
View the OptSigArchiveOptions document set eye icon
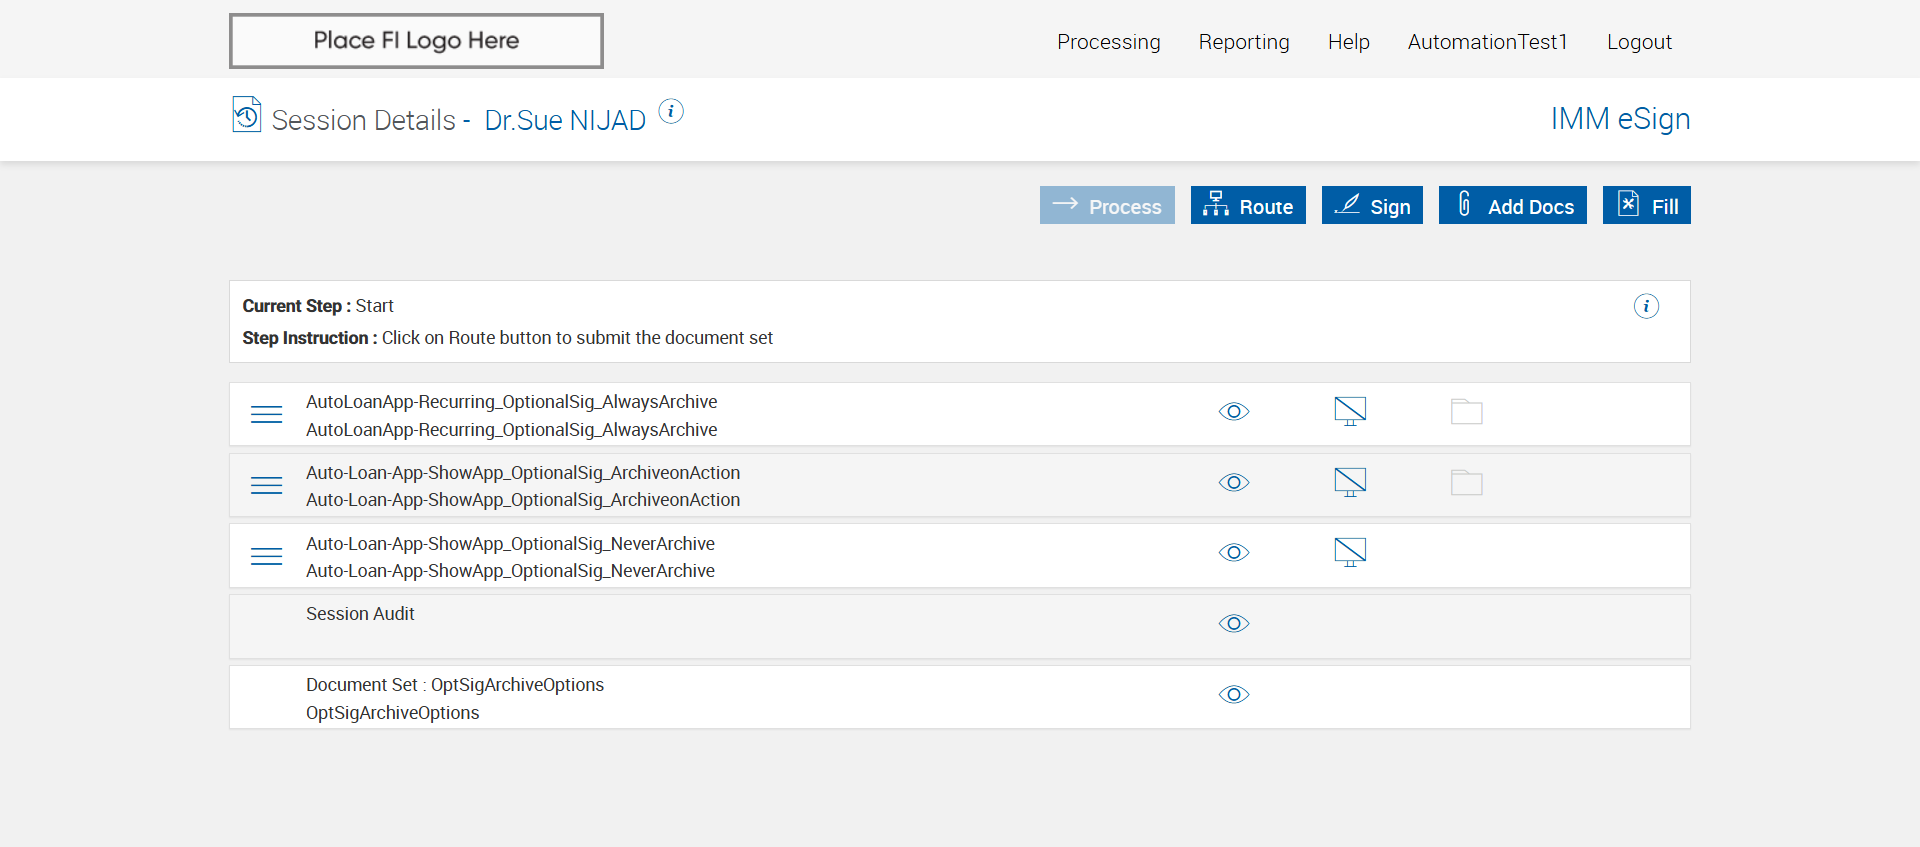(1234, 694)
